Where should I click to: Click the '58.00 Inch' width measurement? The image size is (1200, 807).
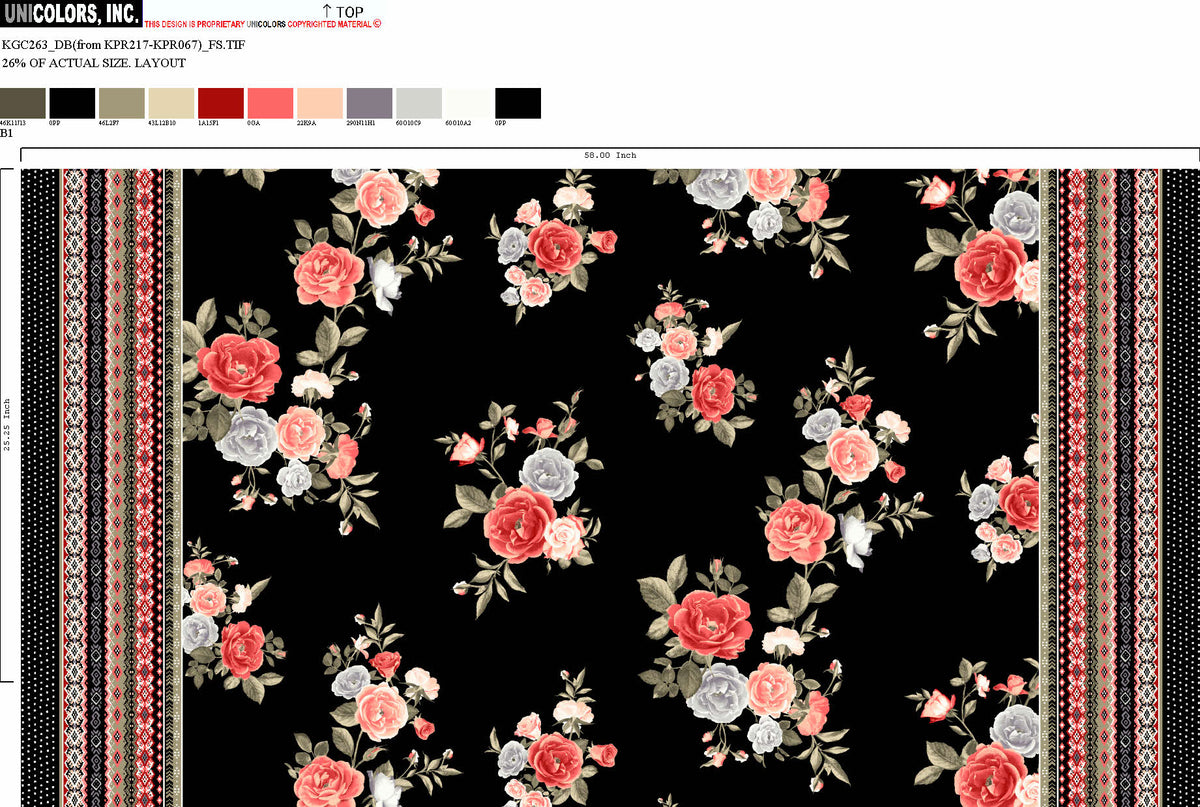(x=610, y=155)
